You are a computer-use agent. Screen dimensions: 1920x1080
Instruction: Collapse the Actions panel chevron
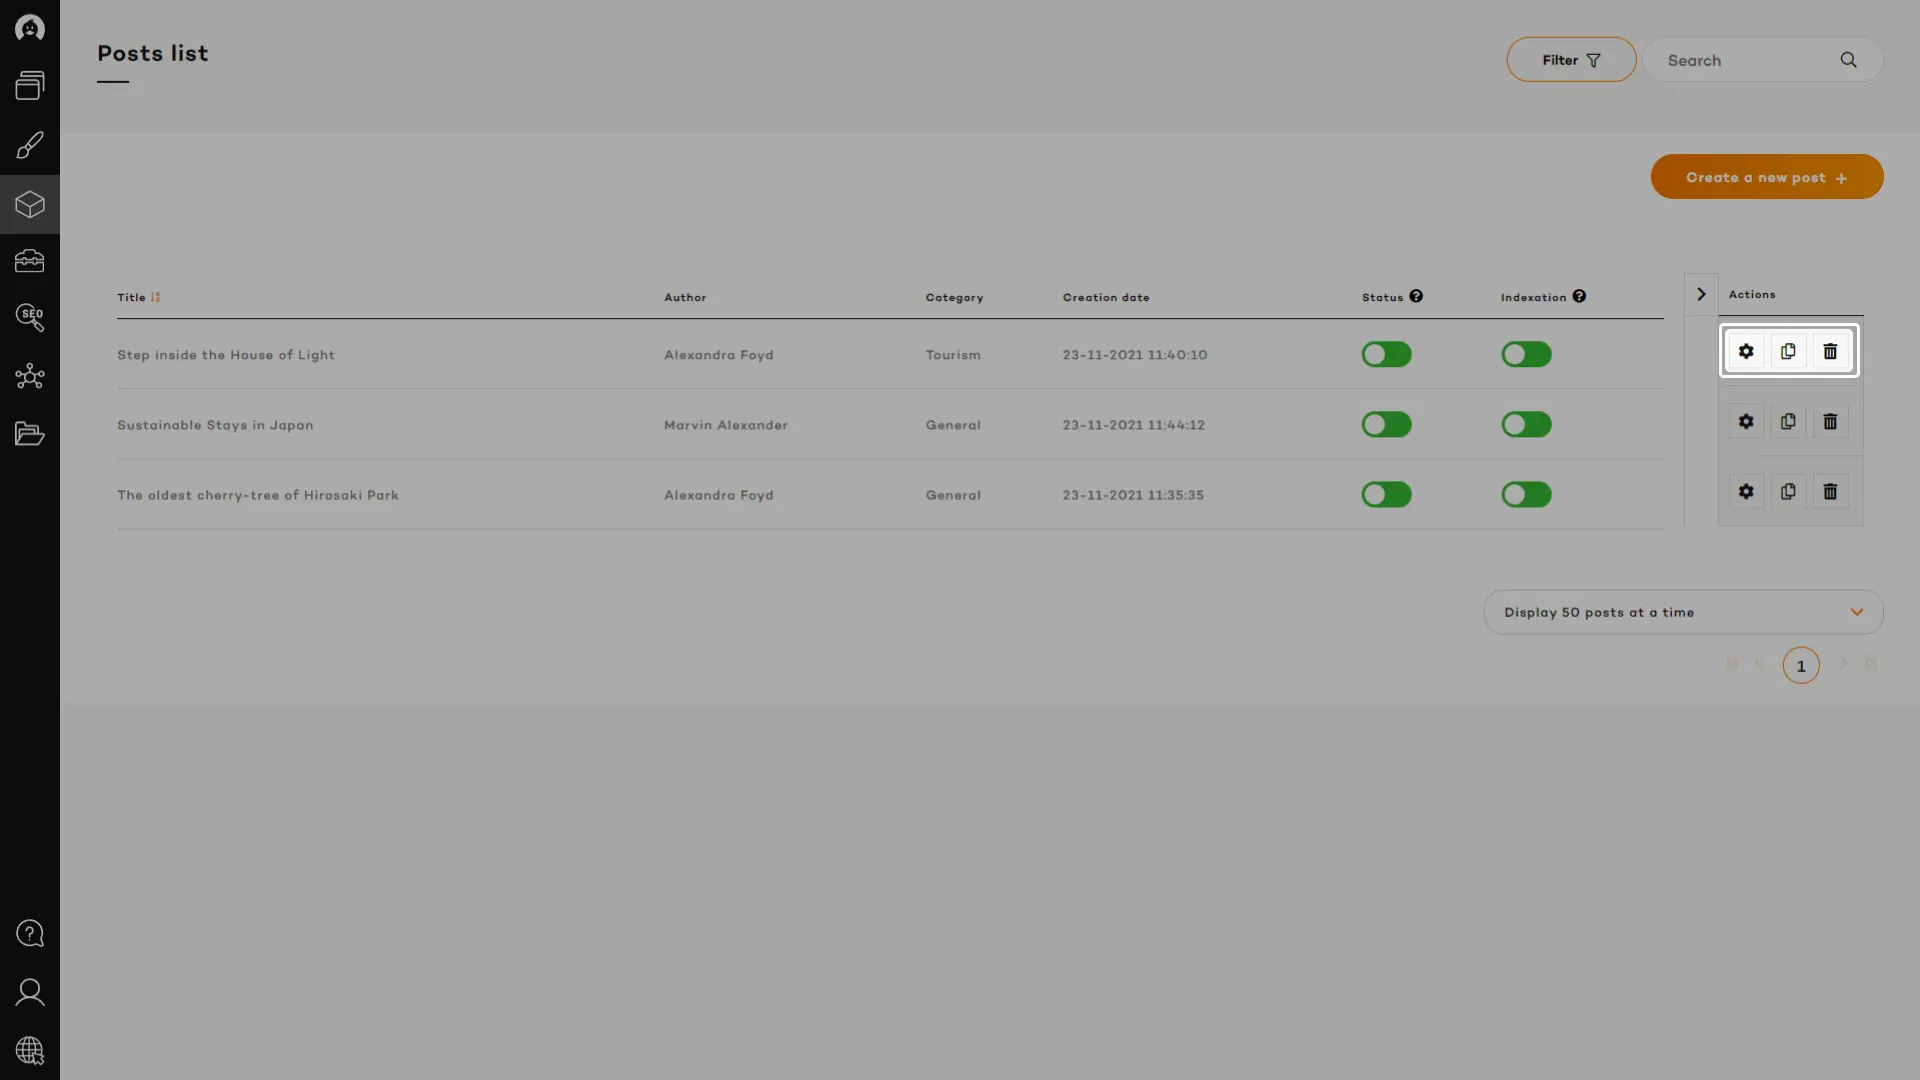[1700, 294]
